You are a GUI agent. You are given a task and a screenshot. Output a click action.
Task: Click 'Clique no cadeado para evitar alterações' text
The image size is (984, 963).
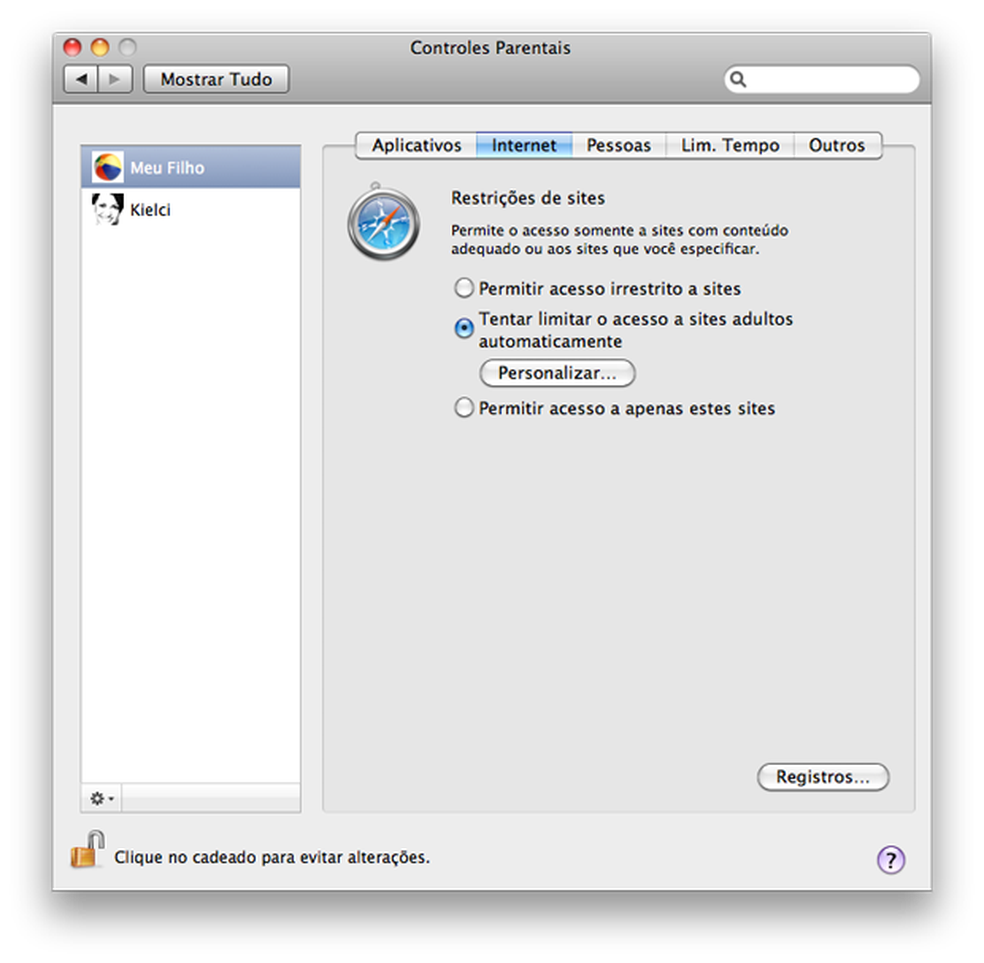click(272, 857)
